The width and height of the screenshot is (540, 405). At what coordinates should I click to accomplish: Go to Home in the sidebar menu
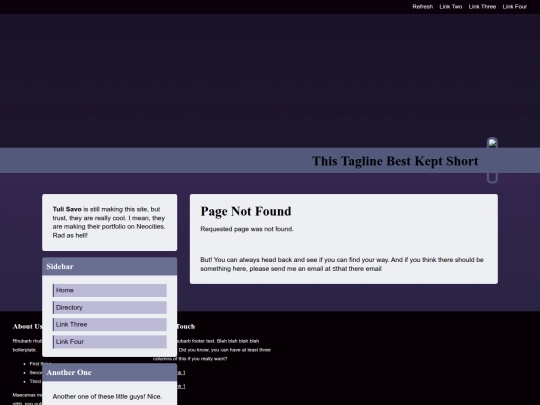110,290
